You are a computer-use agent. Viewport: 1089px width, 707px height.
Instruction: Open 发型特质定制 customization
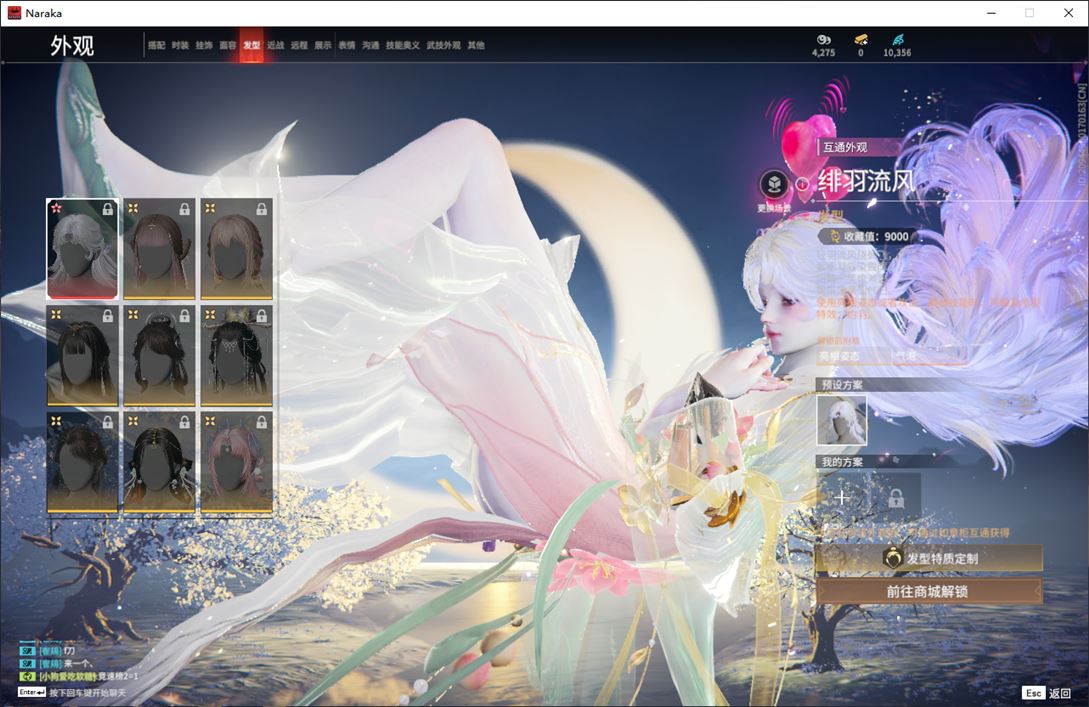tap(929, 558)
